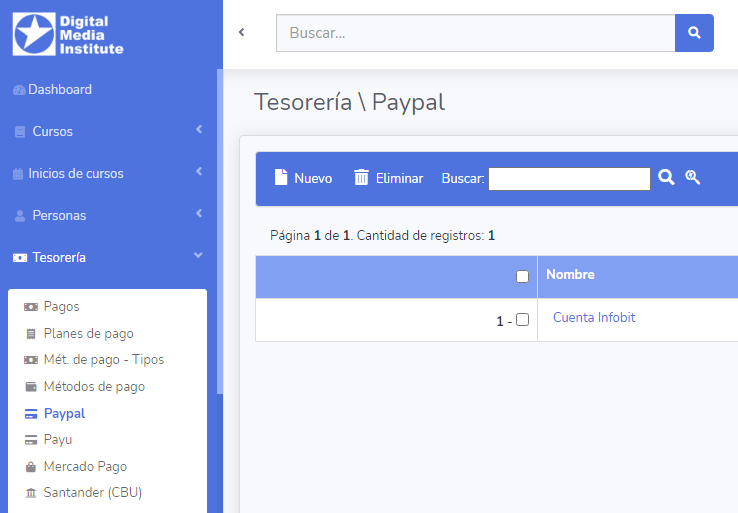Click the Tesorería \ Paypal page title
This screenshot has height=513, width=738.
[349, 102]
